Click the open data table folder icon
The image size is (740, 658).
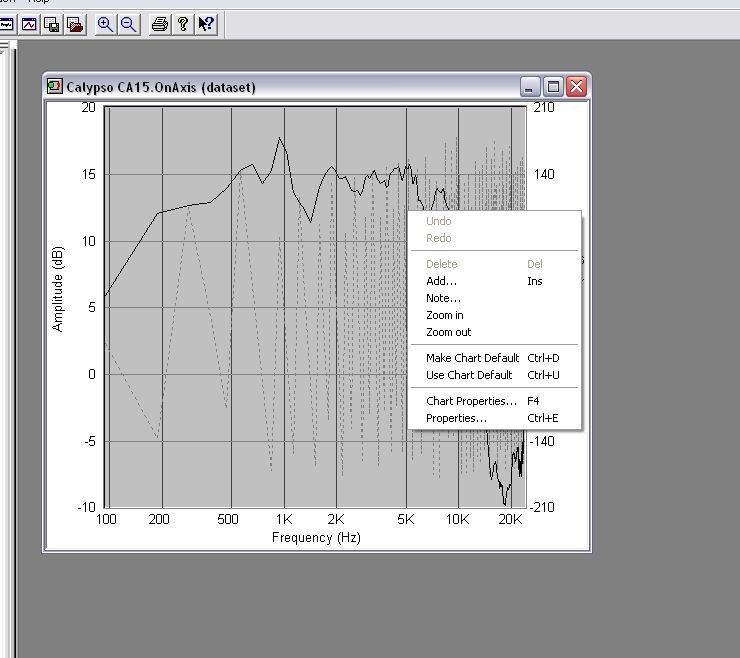click(75, 24)
